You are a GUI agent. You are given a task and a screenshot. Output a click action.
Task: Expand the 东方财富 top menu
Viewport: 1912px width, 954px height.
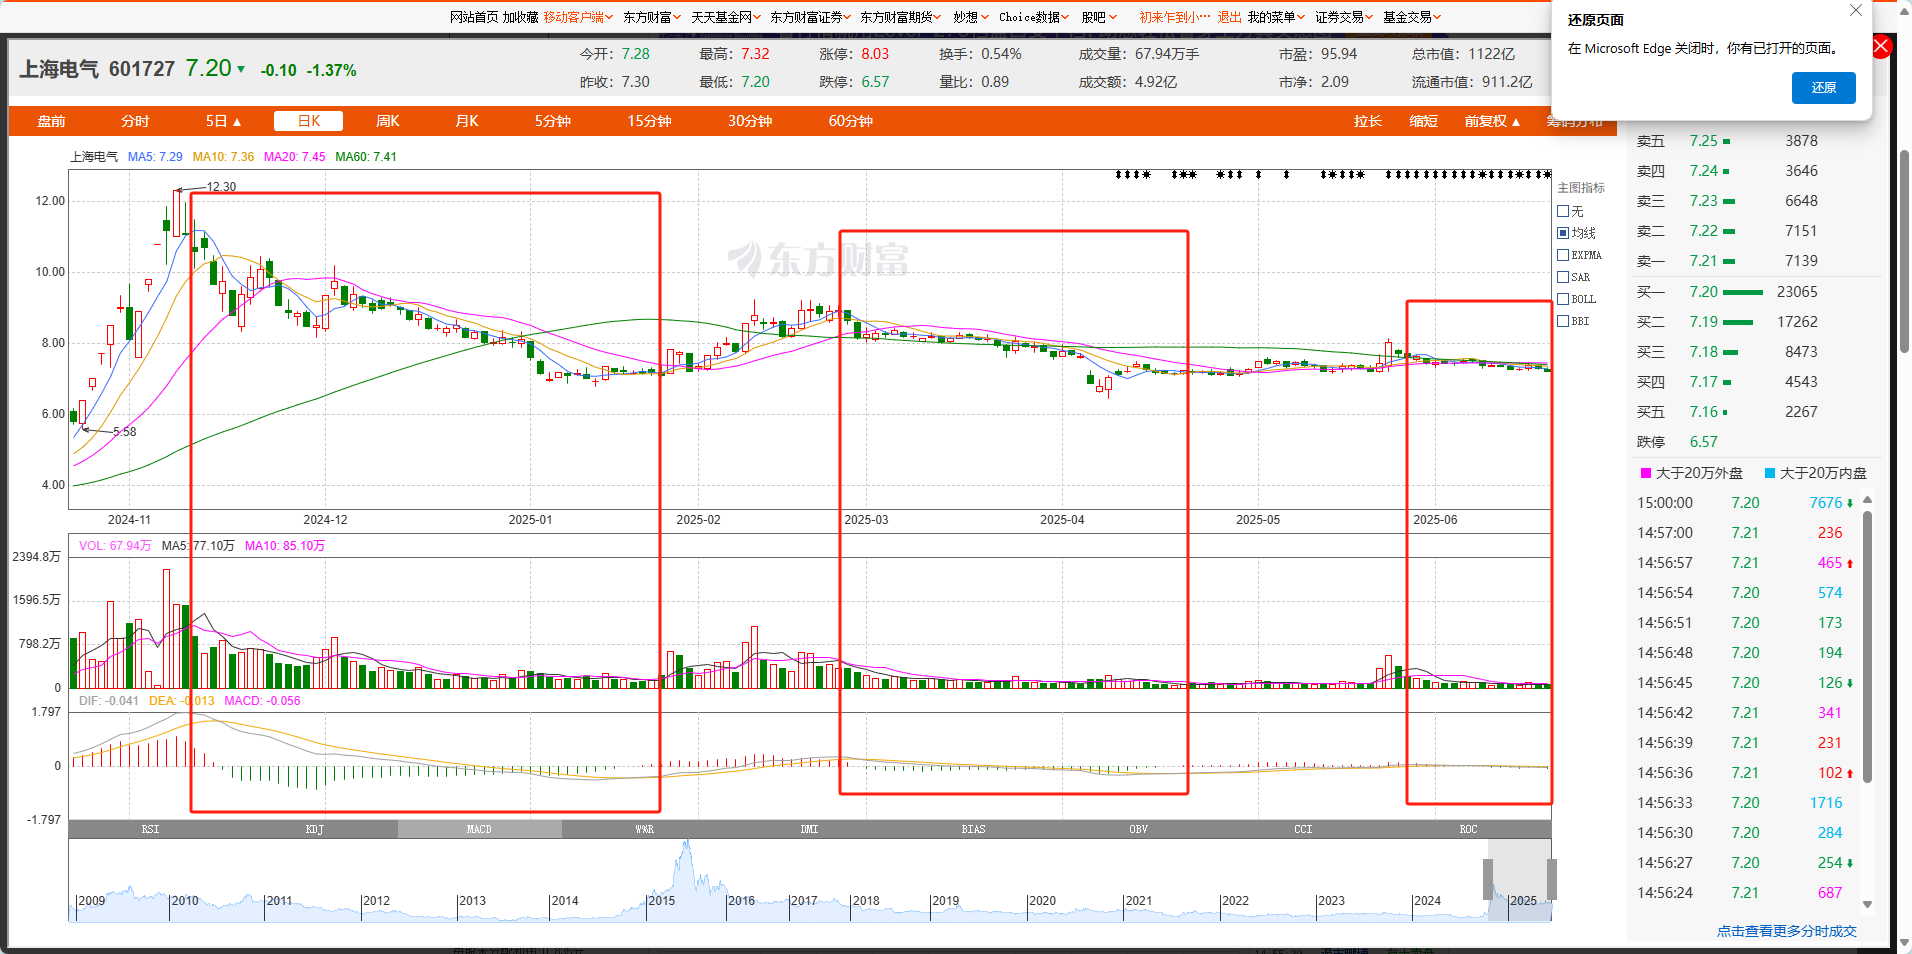coord(651,17)
